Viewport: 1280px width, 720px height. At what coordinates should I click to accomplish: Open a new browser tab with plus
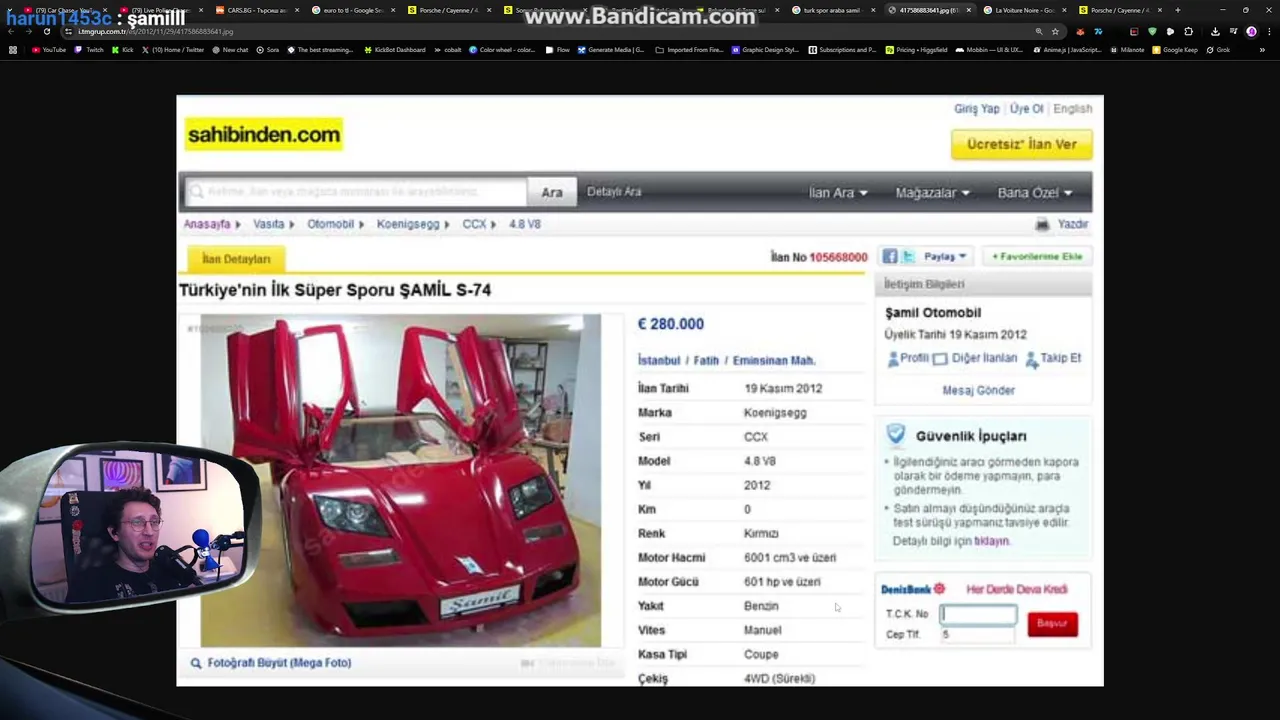point(1177,10)
